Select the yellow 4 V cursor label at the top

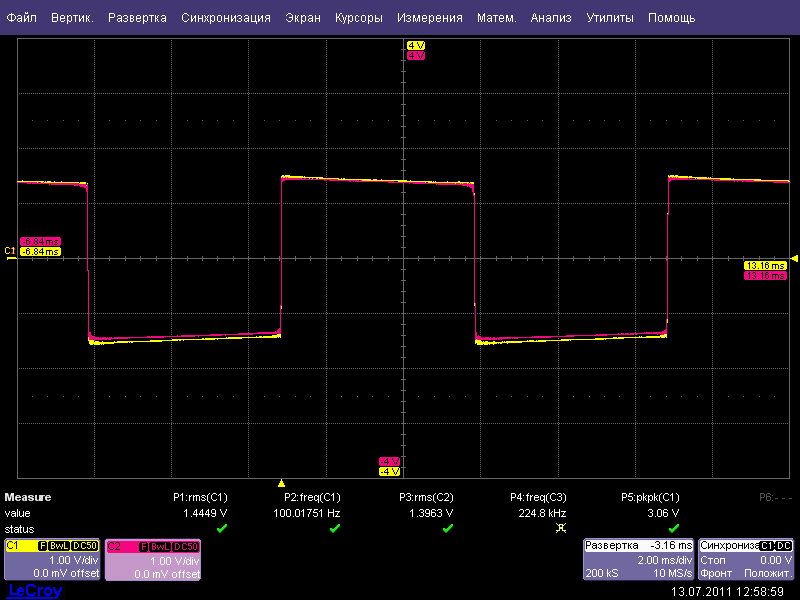pyautogui.click(x=416, y=46)
